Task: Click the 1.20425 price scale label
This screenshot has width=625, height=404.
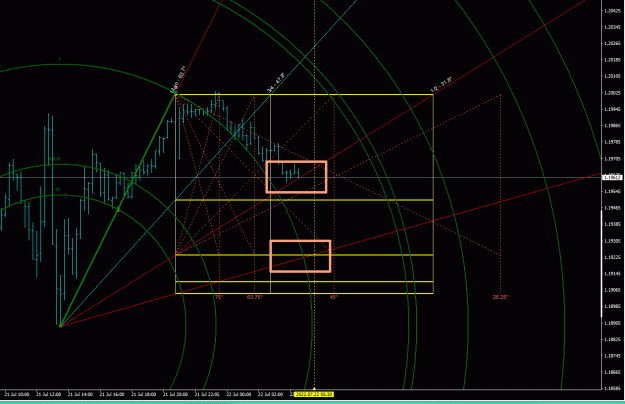Action: click(612, 11)
